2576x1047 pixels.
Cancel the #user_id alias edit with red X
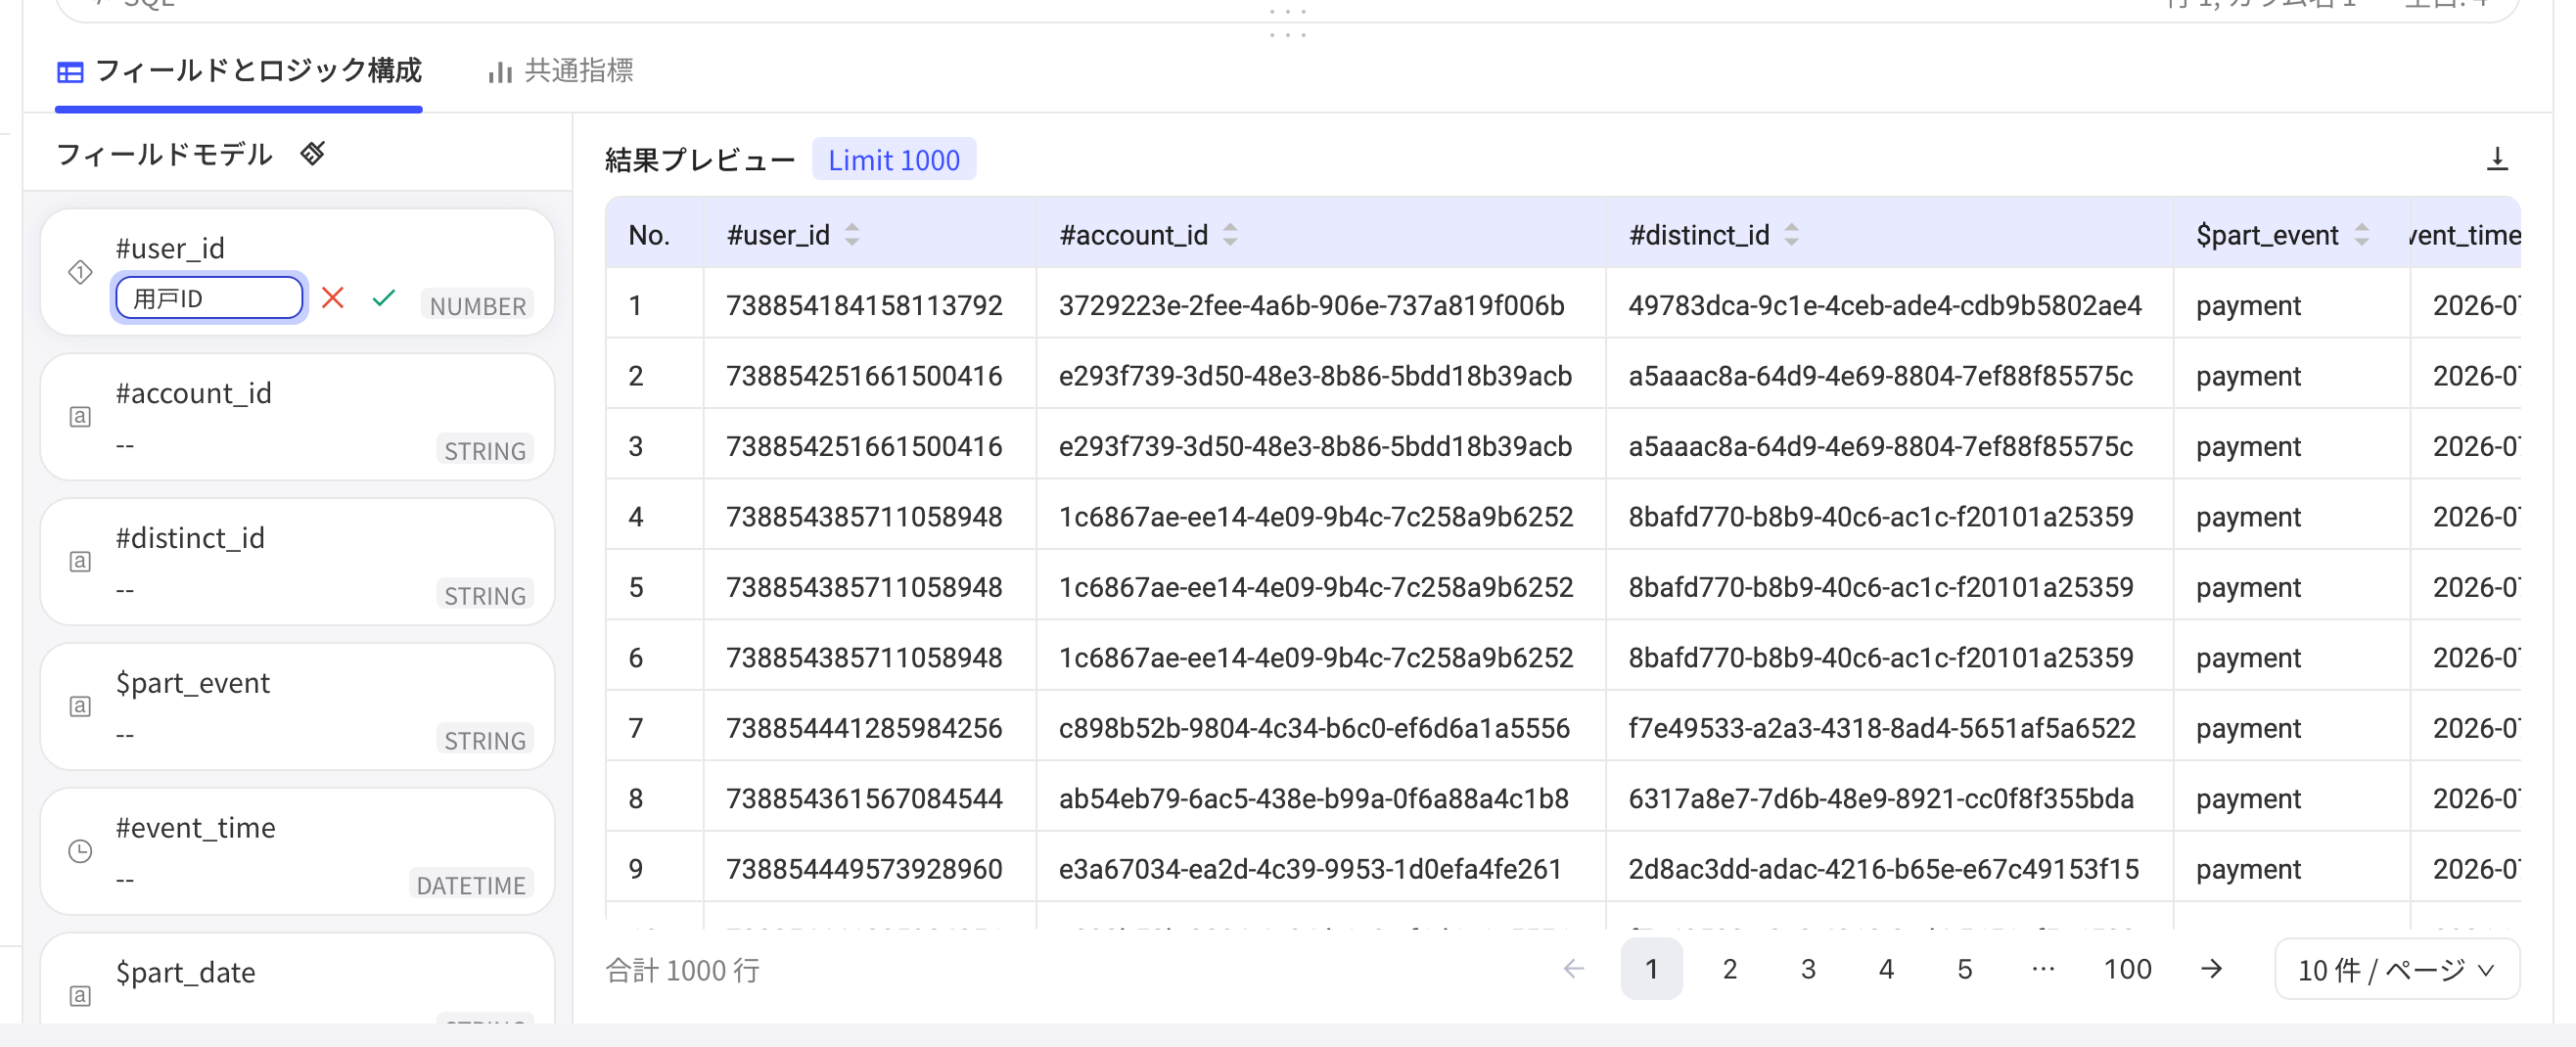pyautogui.click(x=333, y=298)
